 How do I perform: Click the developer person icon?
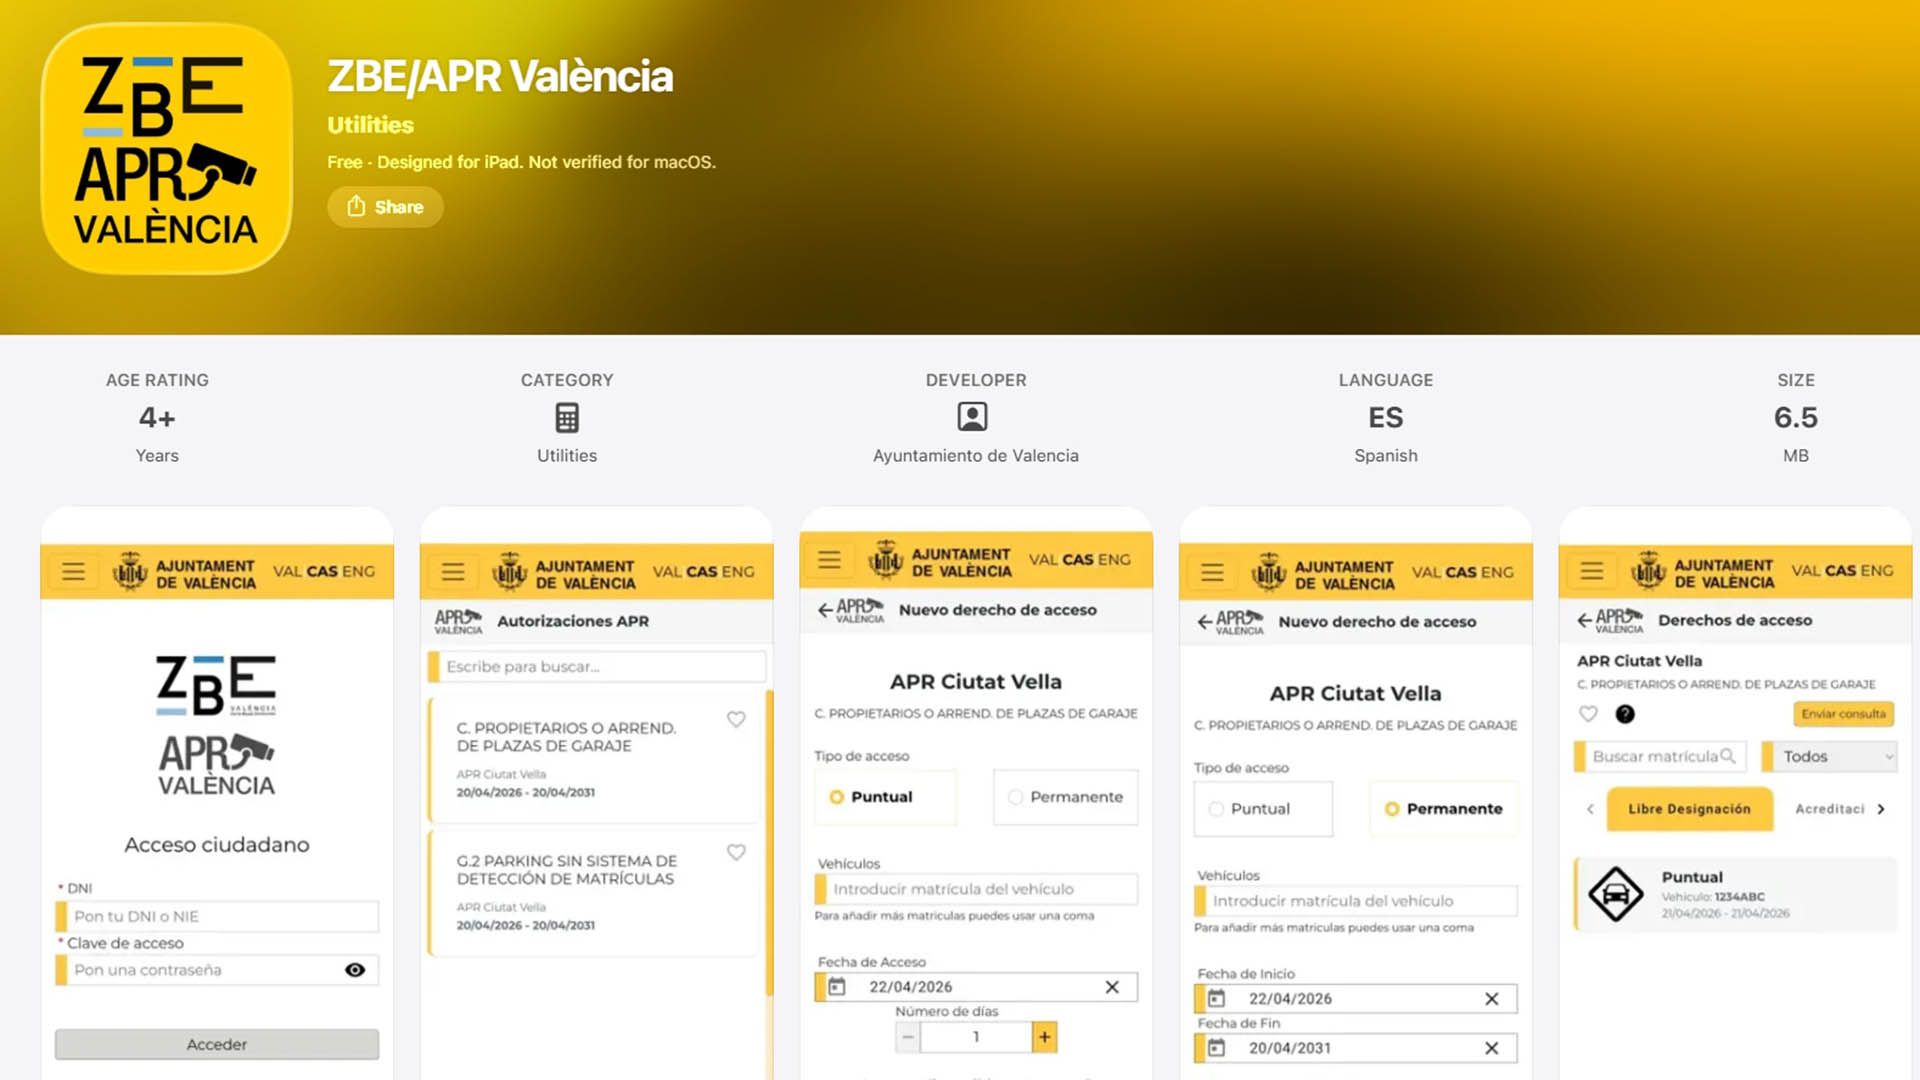click(972, 417)
